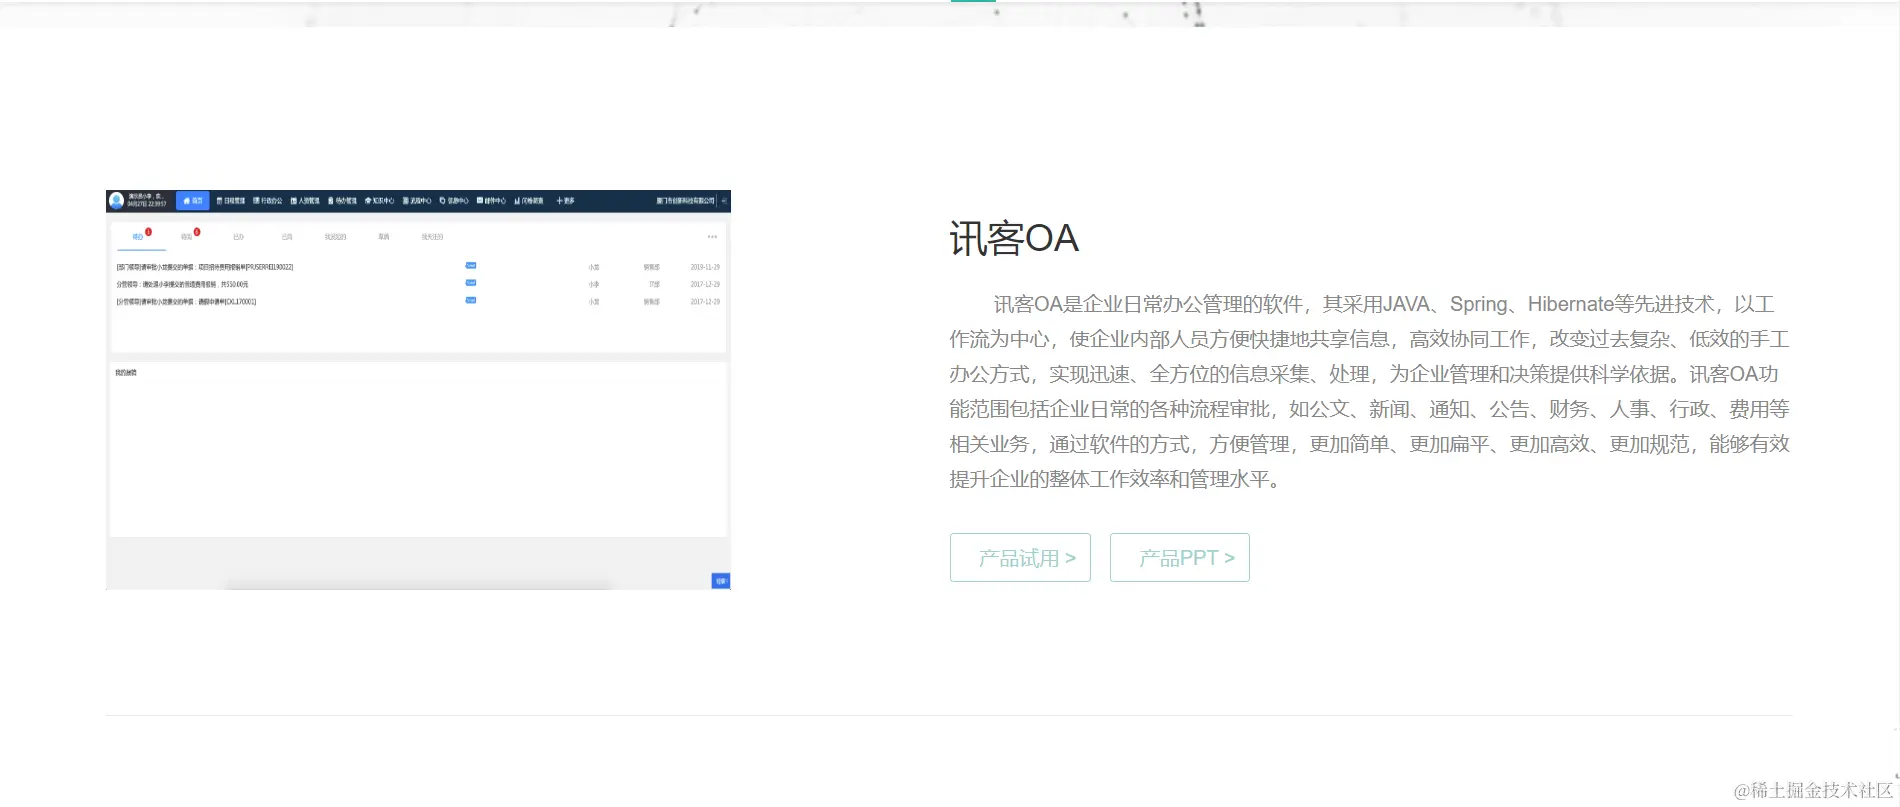Open the 产品试用 product trial button
Viewport: 1900px width, 807px height.
click(x=1020, y=557)
